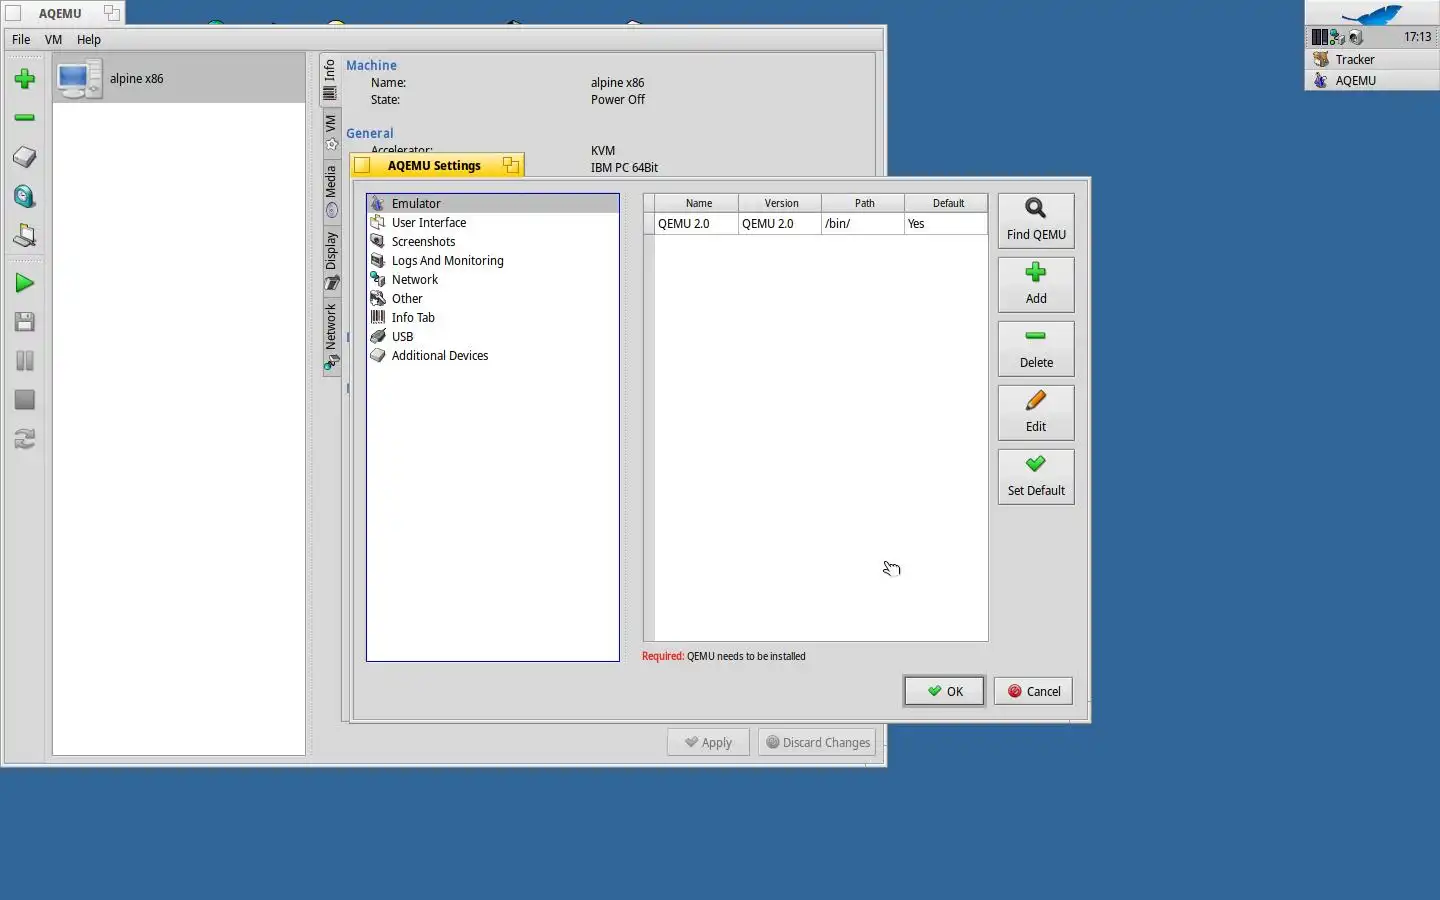This screenshot has height=900, width=1440.
Task: Click the Path column header
Action: click(x=864, y=203)
